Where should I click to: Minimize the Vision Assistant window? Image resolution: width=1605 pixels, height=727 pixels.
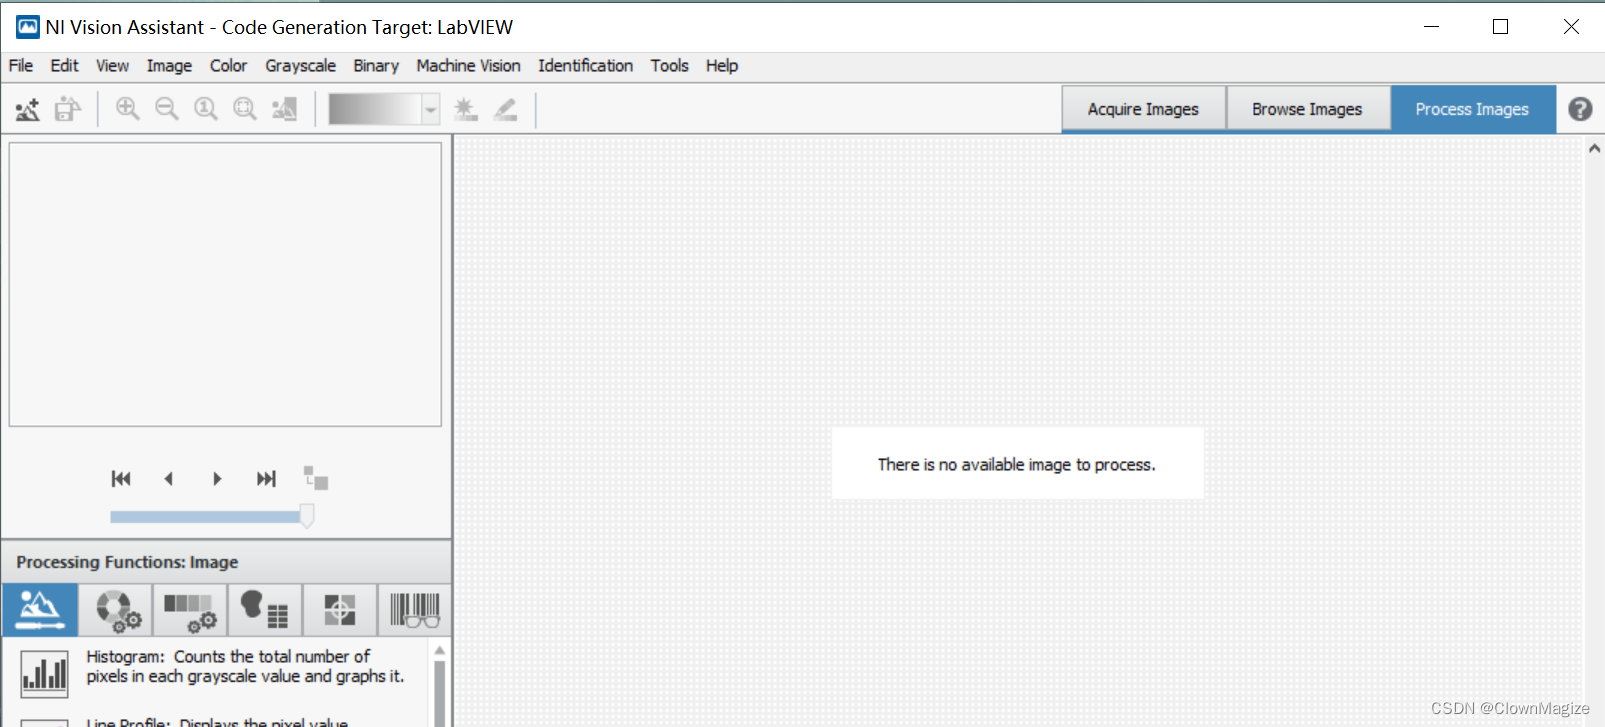[x=1431, y=27]
